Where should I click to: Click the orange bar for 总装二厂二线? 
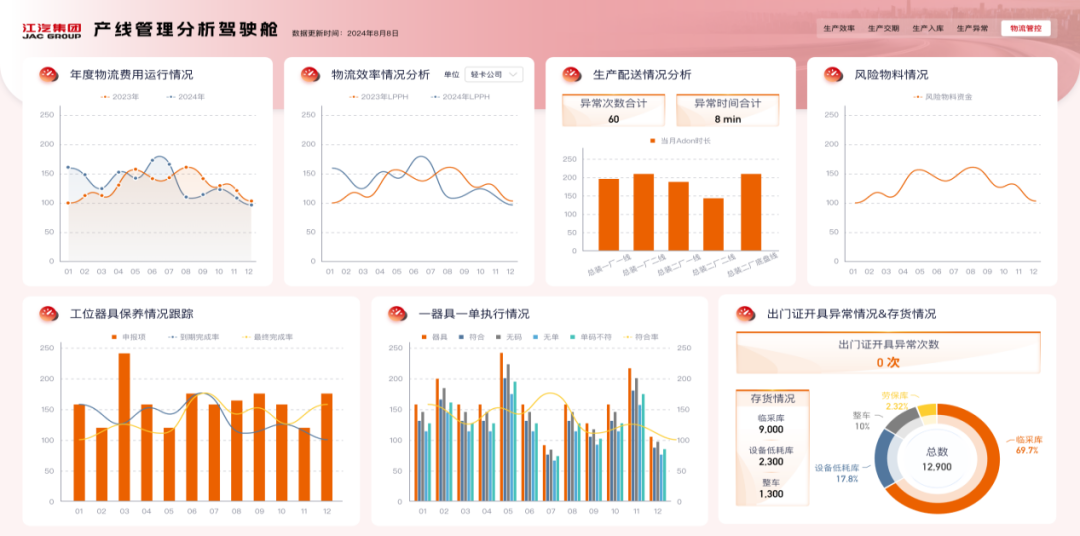[714, 224]
